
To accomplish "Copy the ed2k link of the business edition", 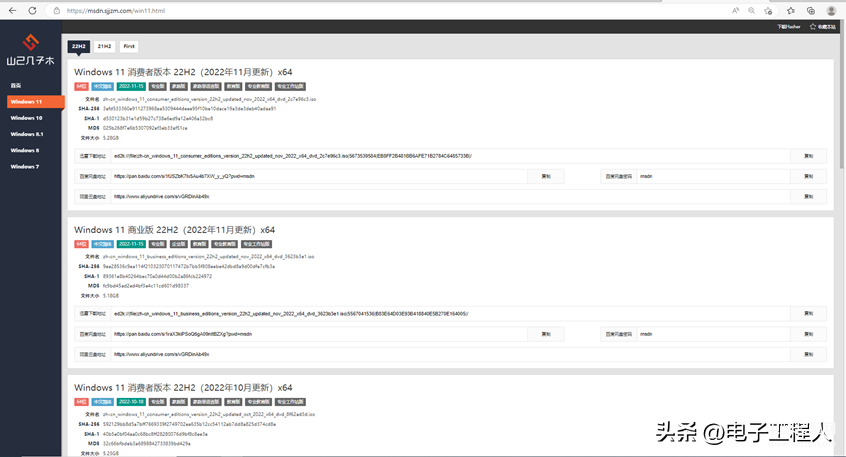I will 808,313.
